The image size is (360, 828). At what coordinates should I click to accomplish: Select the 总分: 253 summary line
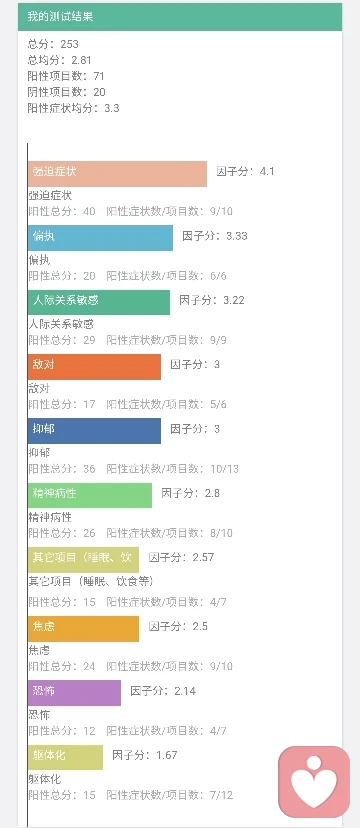tap(53, 44)
